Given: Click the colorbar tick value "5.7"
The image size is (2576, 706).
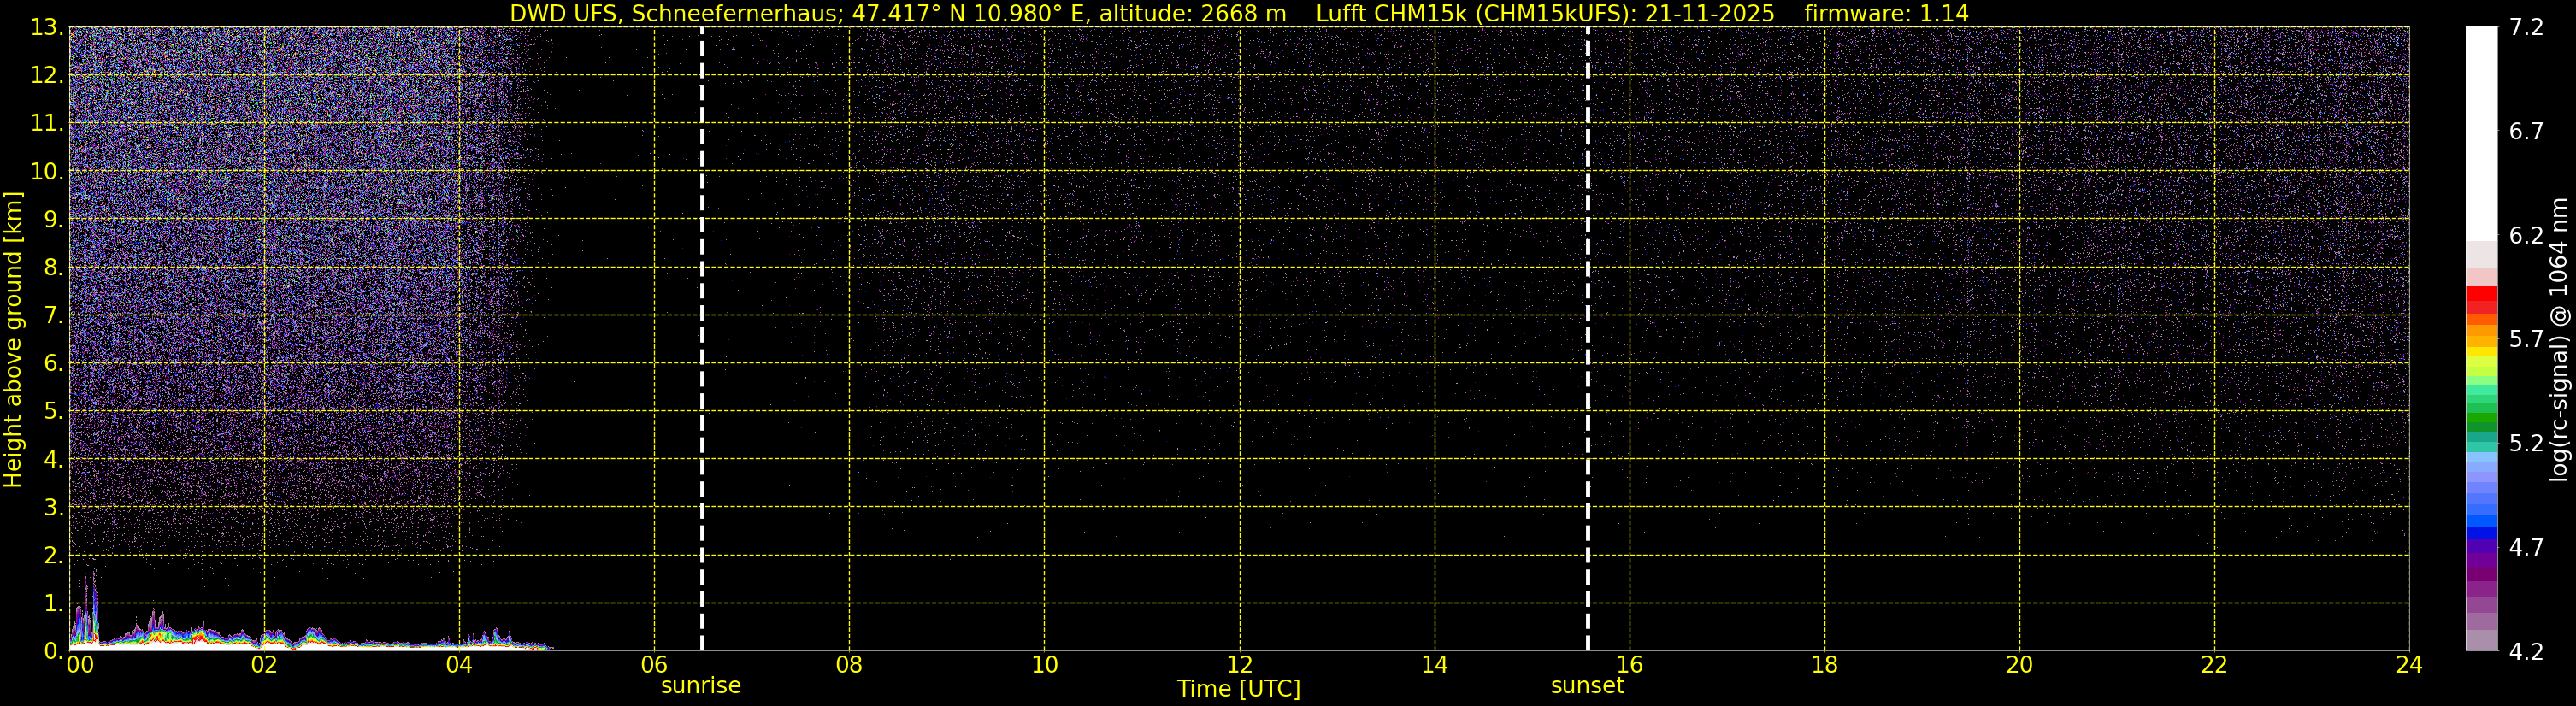Looking at the screenshot, I should 2526,339.
